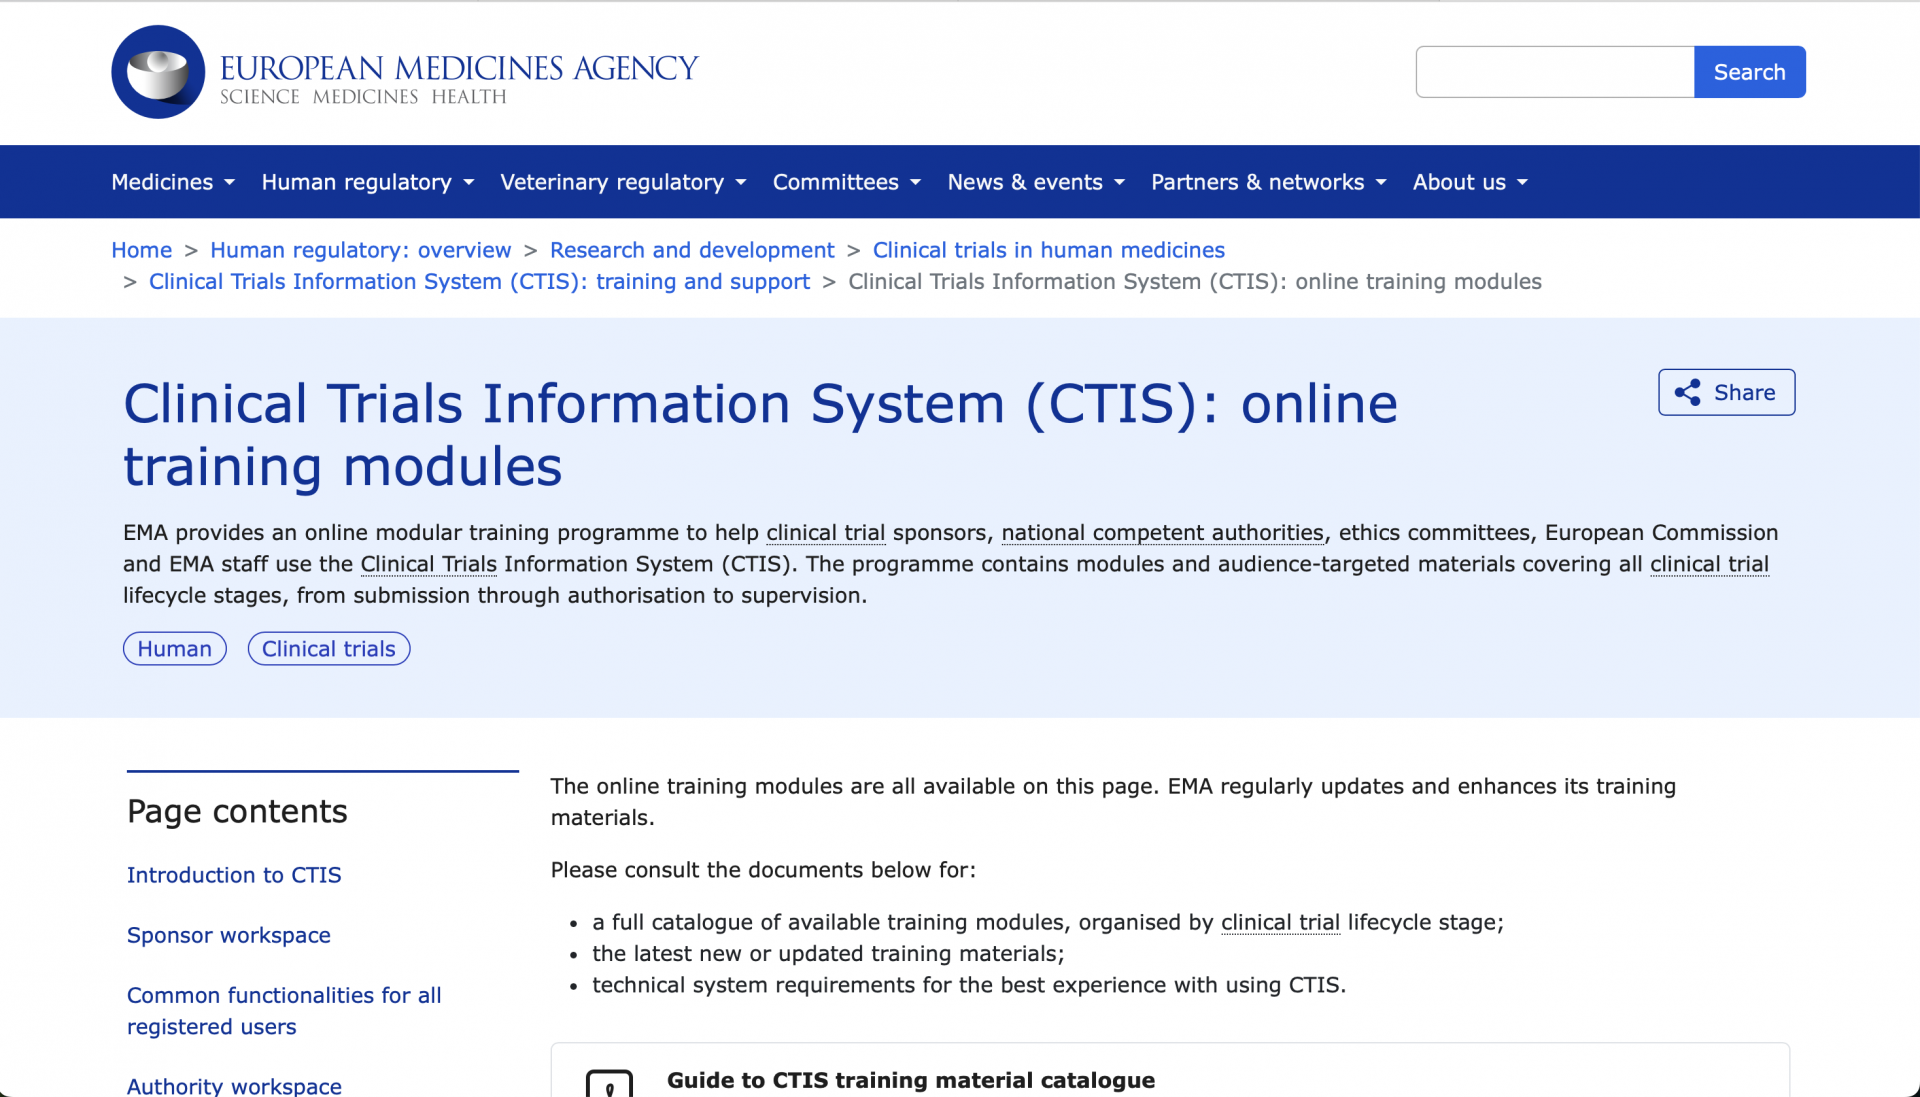Click the document icon beside Guide to CTIS catalogue

609,1085
